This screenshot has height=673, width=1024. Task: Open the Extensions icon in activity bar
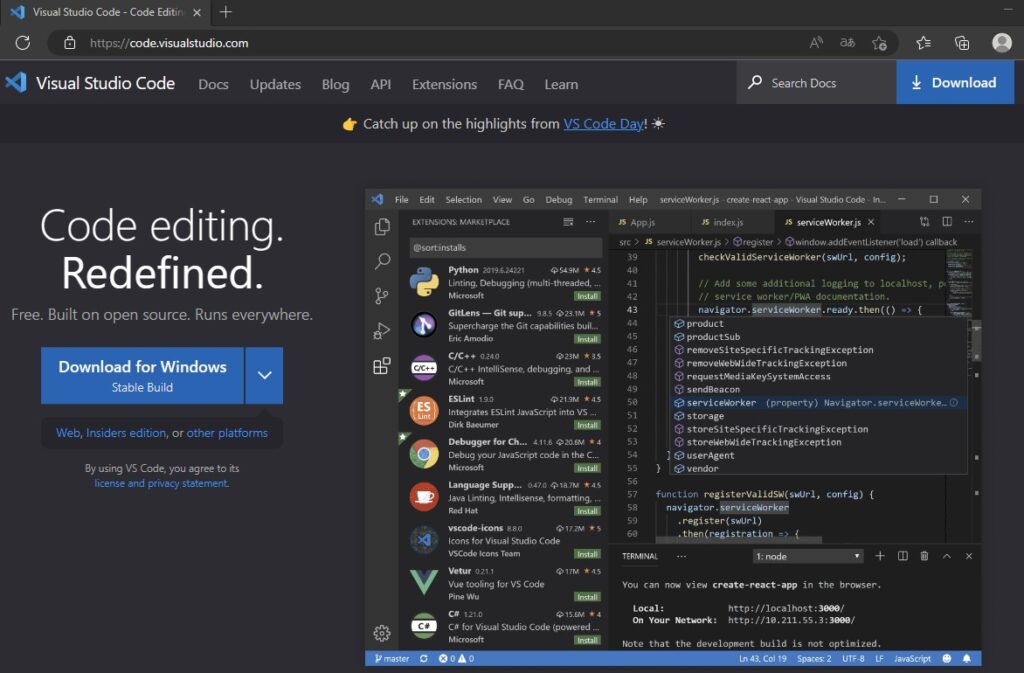point(382,366)
